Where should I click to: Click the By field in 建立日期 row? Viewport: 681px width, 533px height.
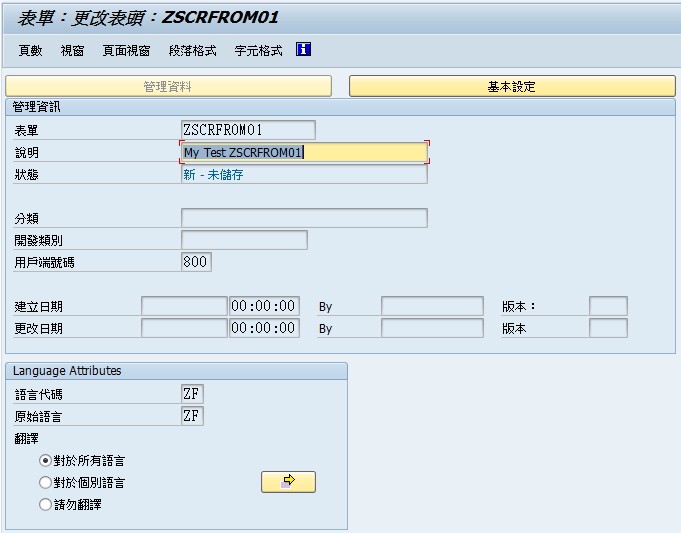point(432,306)
